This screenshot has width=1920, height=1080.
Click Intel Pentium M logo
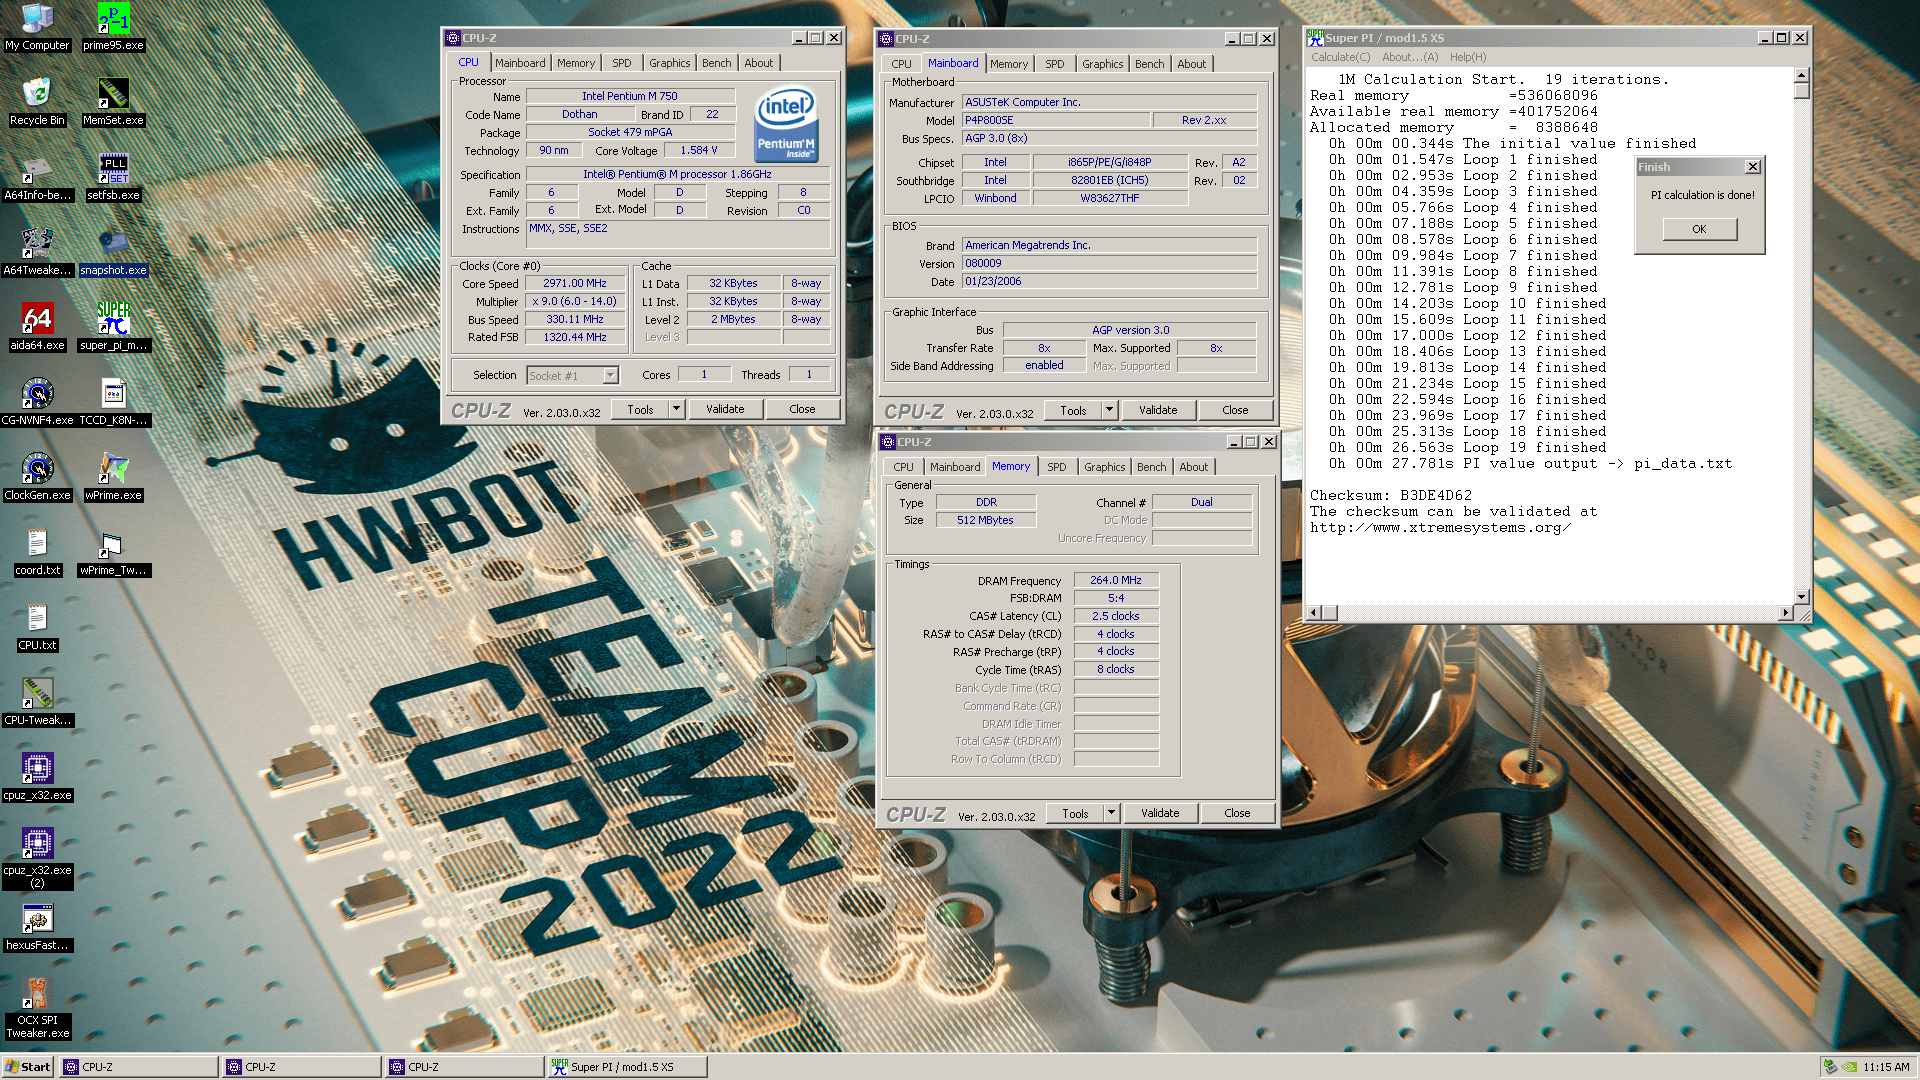pos(786,124)
